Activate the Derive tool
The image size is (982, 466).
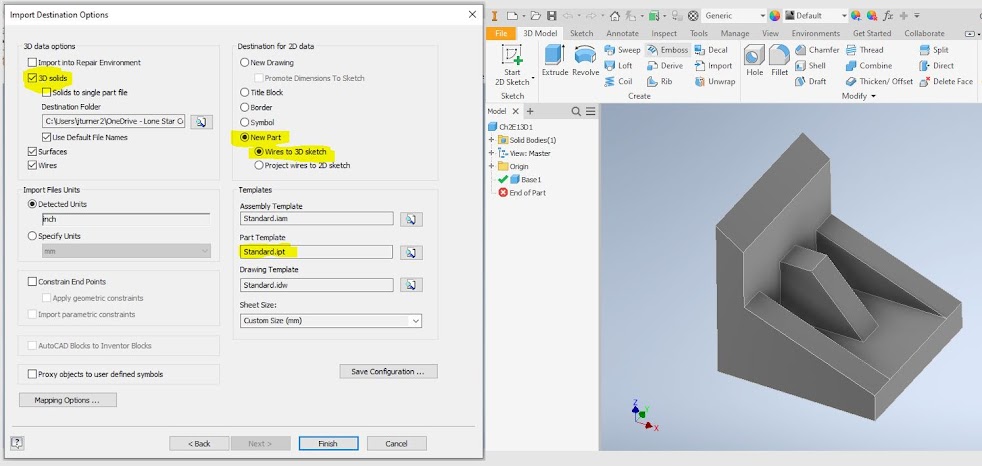pyautogui.click(x=664, y=66)
